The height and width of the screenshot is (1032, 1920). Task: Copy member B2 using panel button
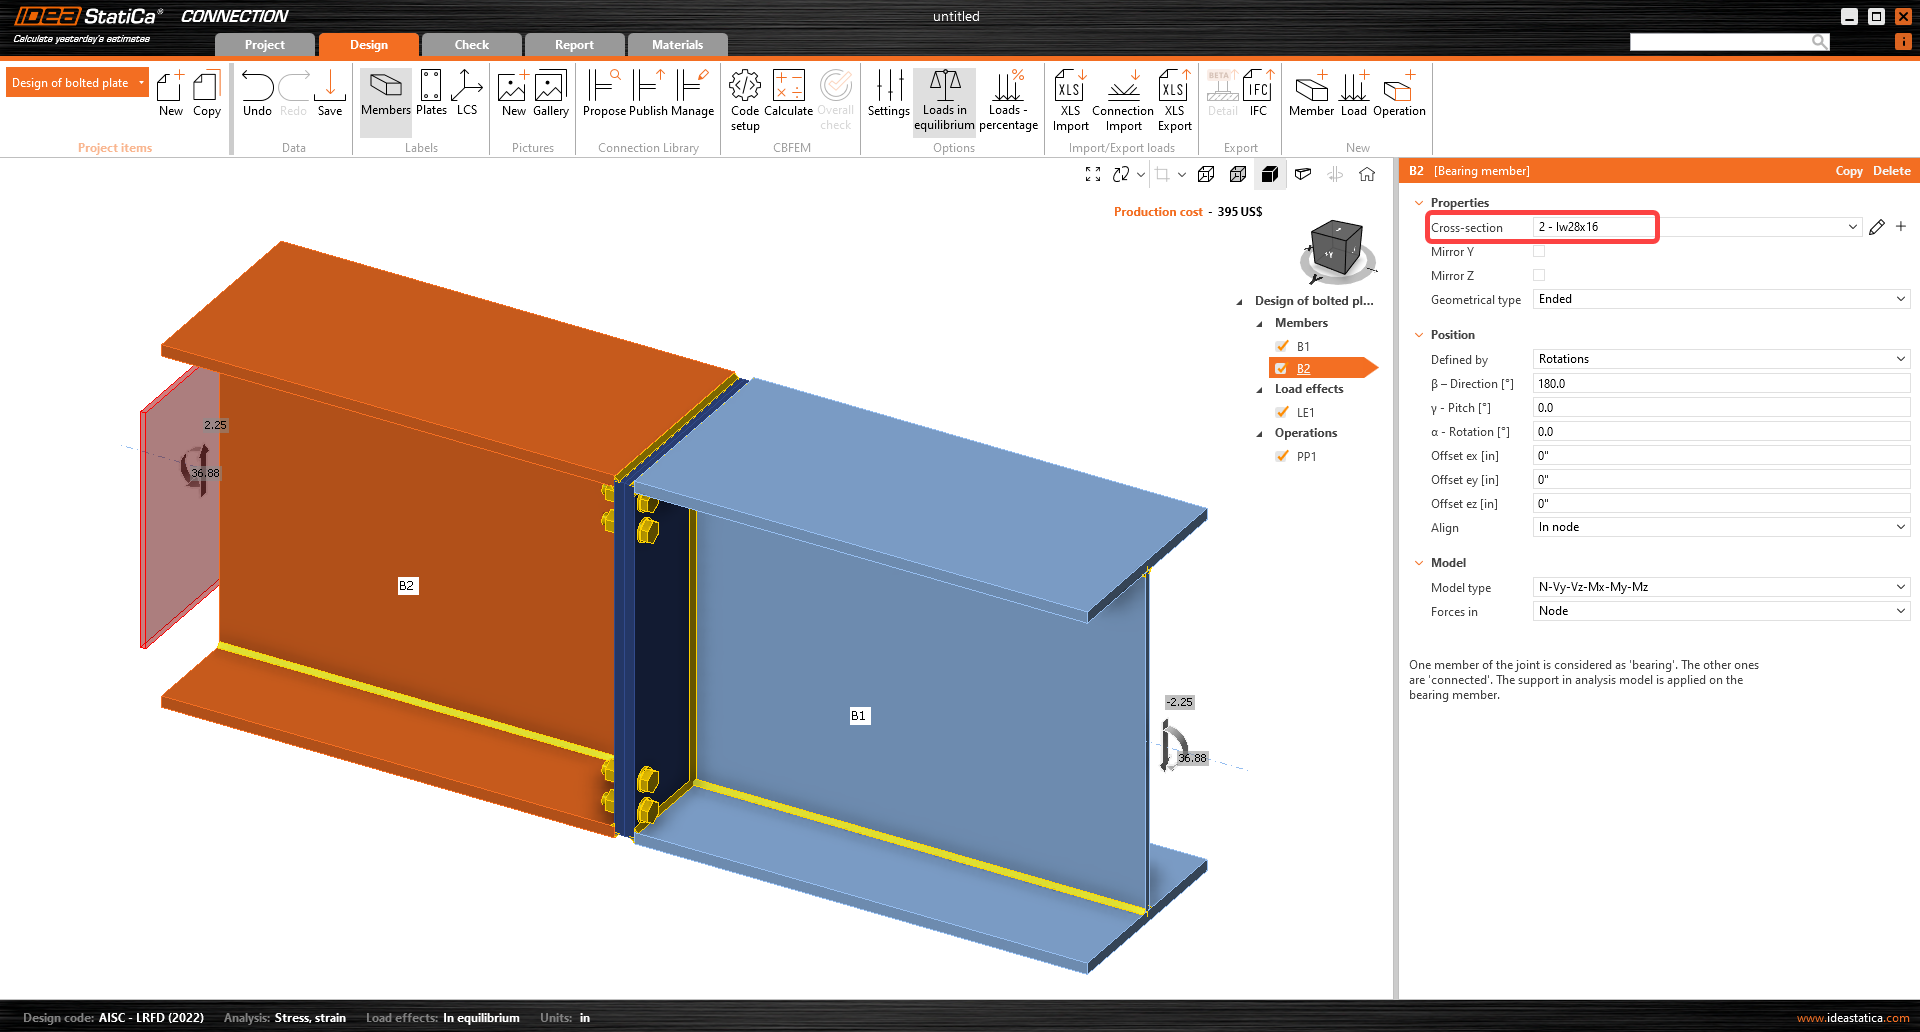tap(1849, 171)
